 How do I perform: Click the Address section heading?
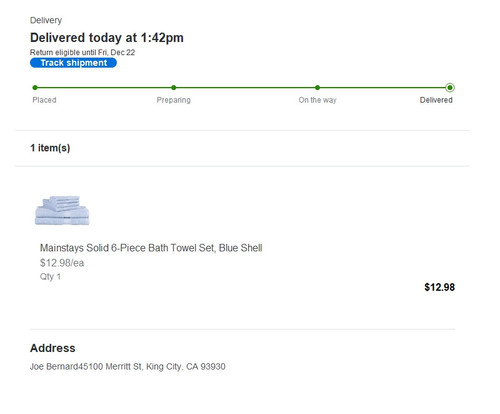pos(53,348)
